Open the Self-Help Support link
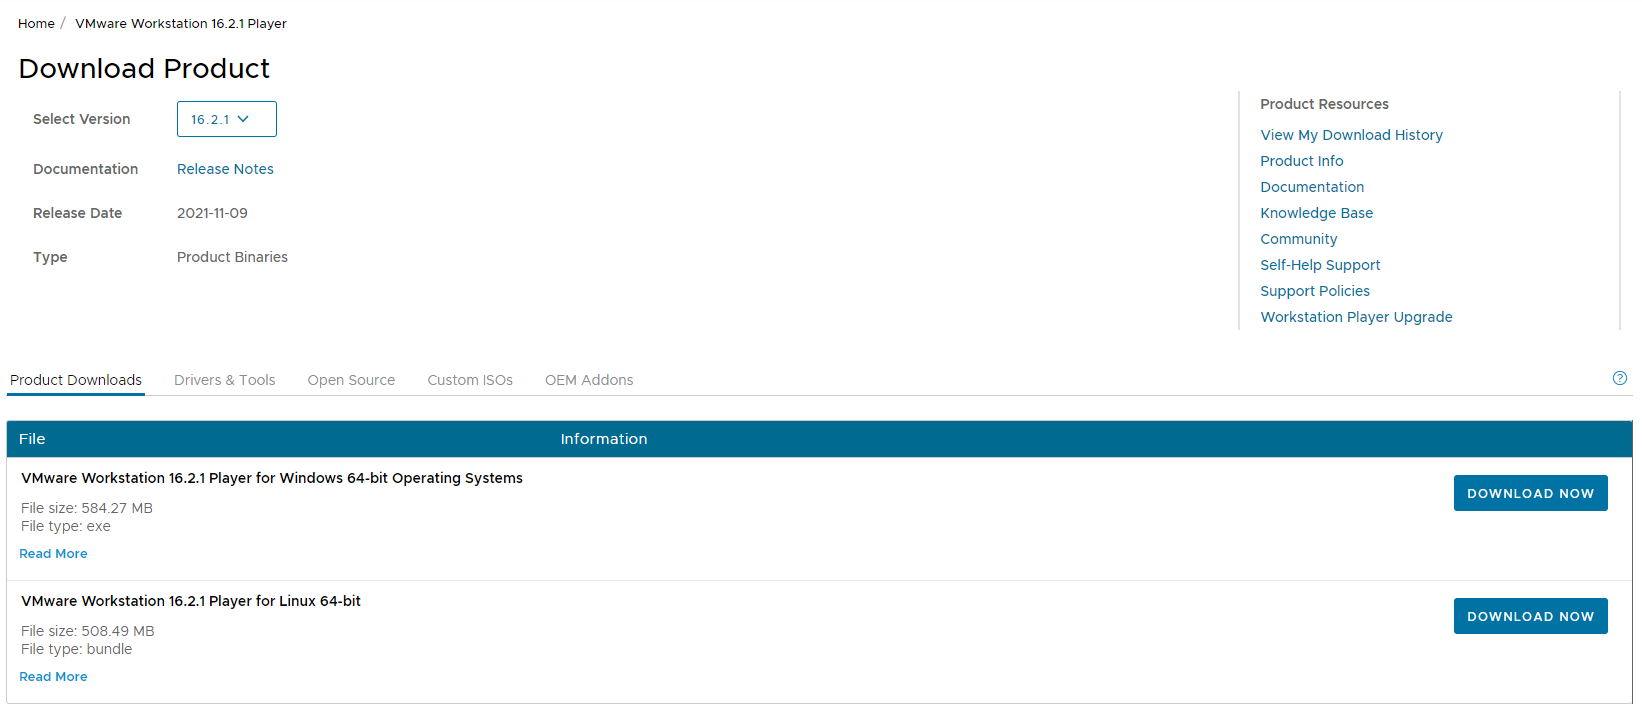The width and height of the screenshot is (1642, 711). (x=1320, y=265)
